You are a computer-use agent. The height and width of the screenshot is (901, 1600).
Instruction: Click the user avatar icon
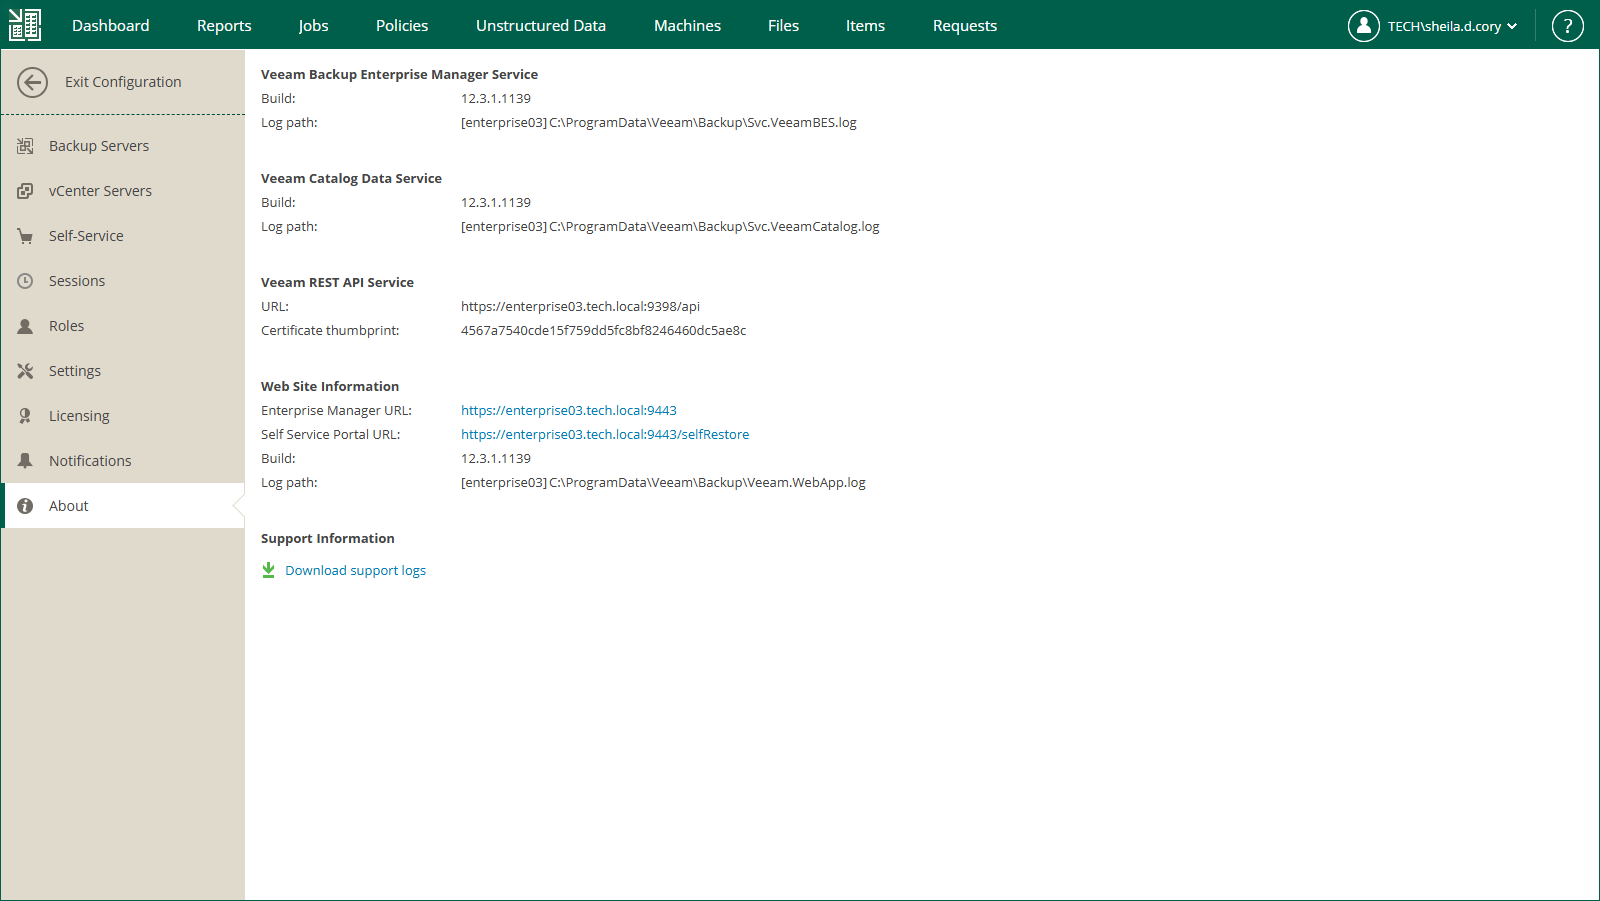(1363, 26)
